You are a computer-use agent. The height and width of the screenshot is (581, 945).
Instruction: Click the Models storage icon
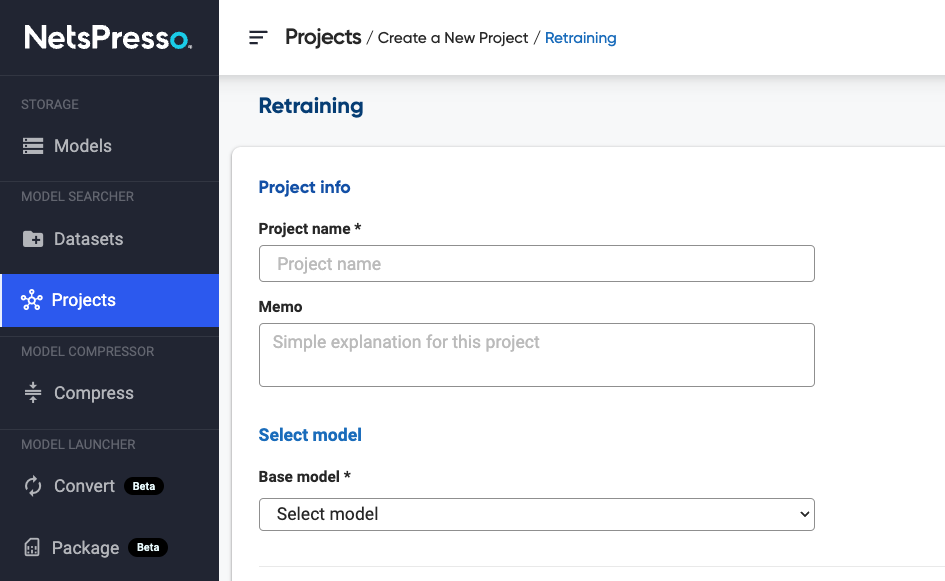[33, 146]
